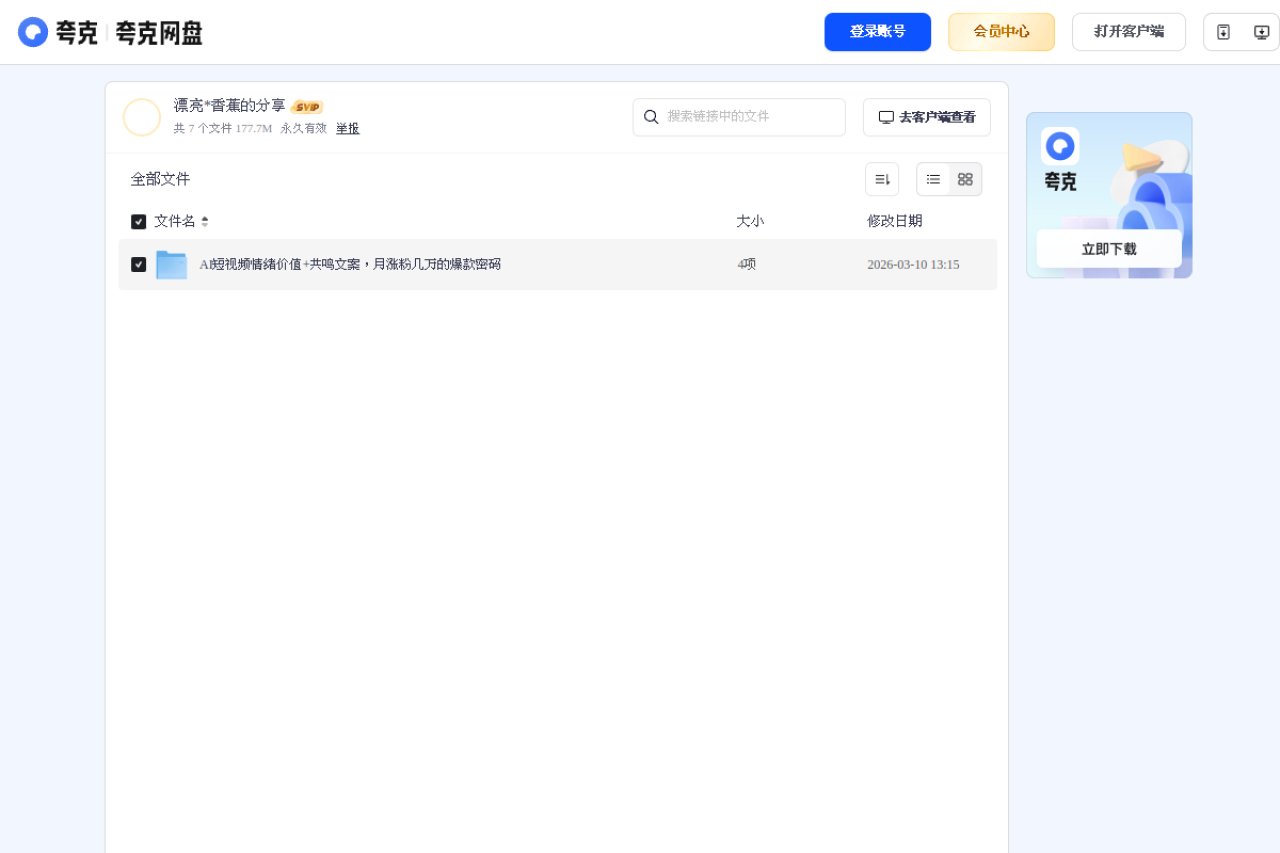Select the list view icon
This screenshot has width=1280, height=853.
pos(932,179)
